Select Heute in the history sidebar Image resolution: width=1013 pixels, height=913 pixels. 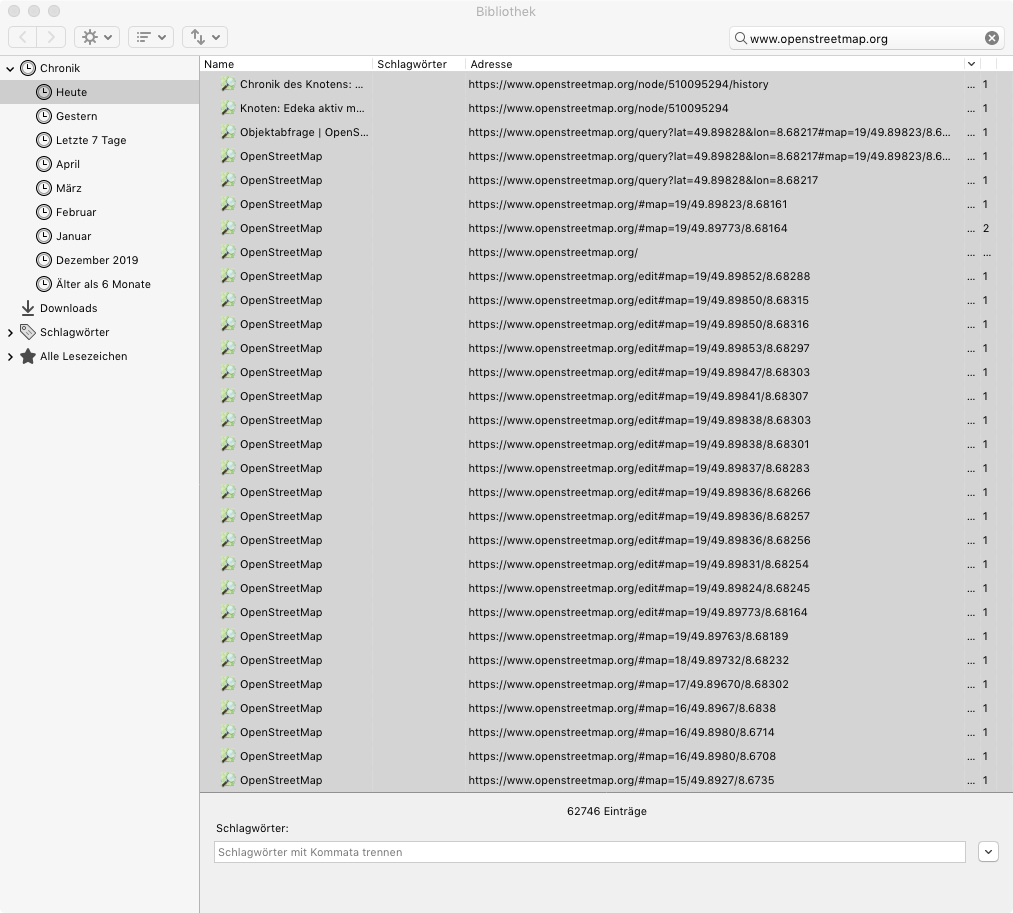(99, 92)
